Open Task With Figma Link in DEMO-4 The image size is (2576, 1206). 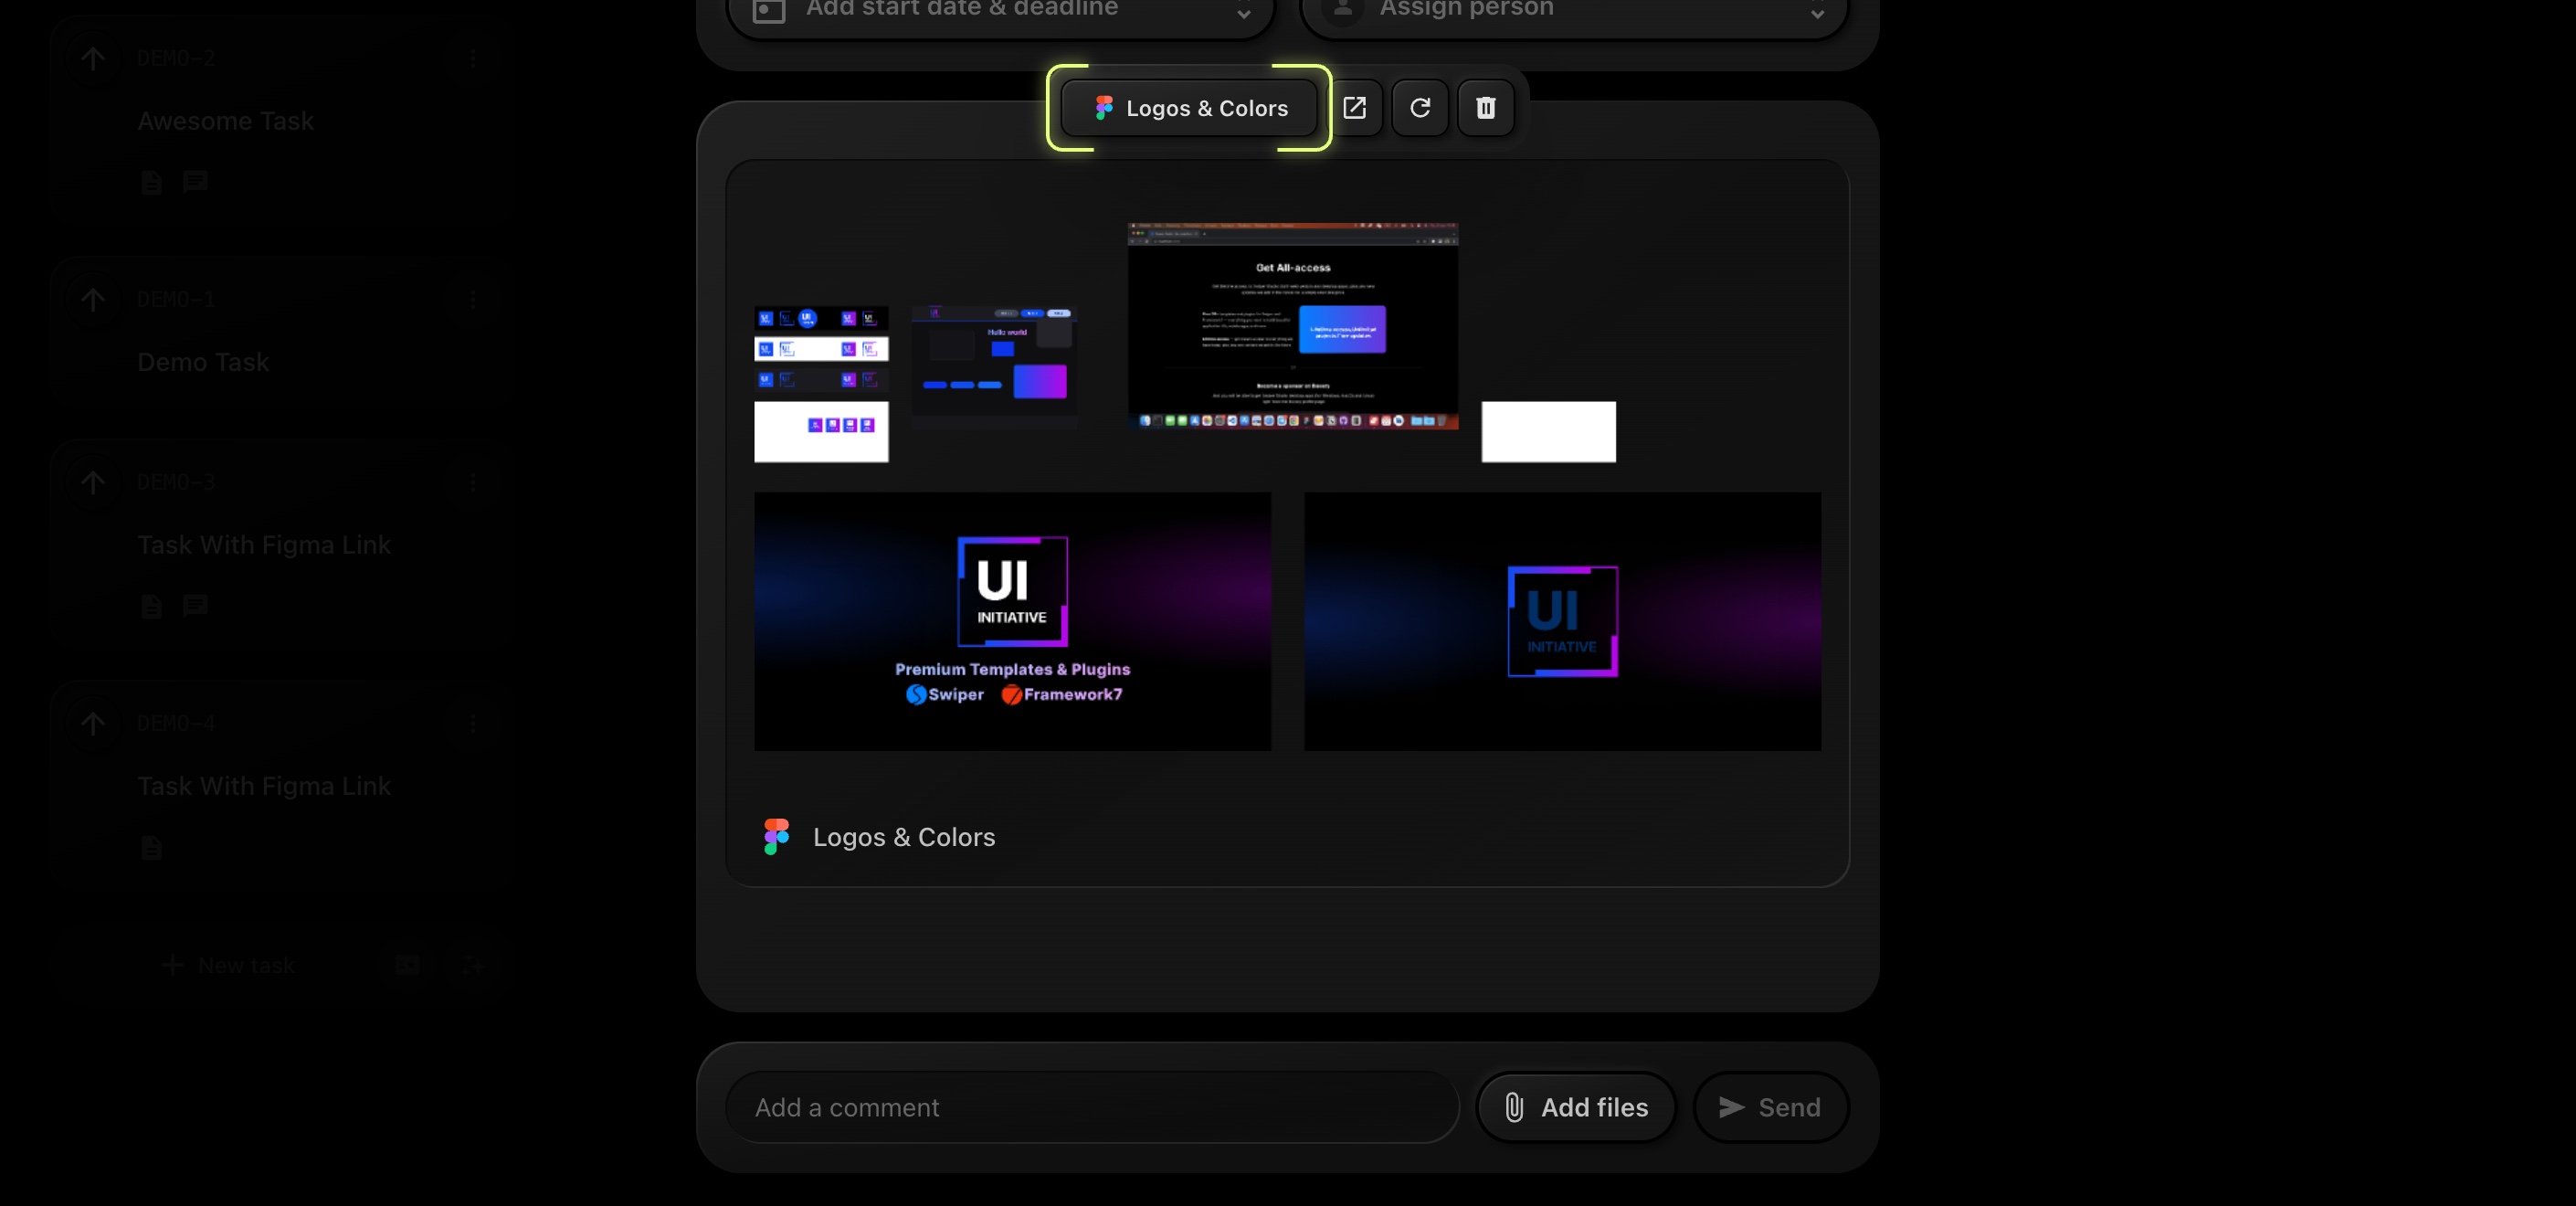(x=264, y=786)
